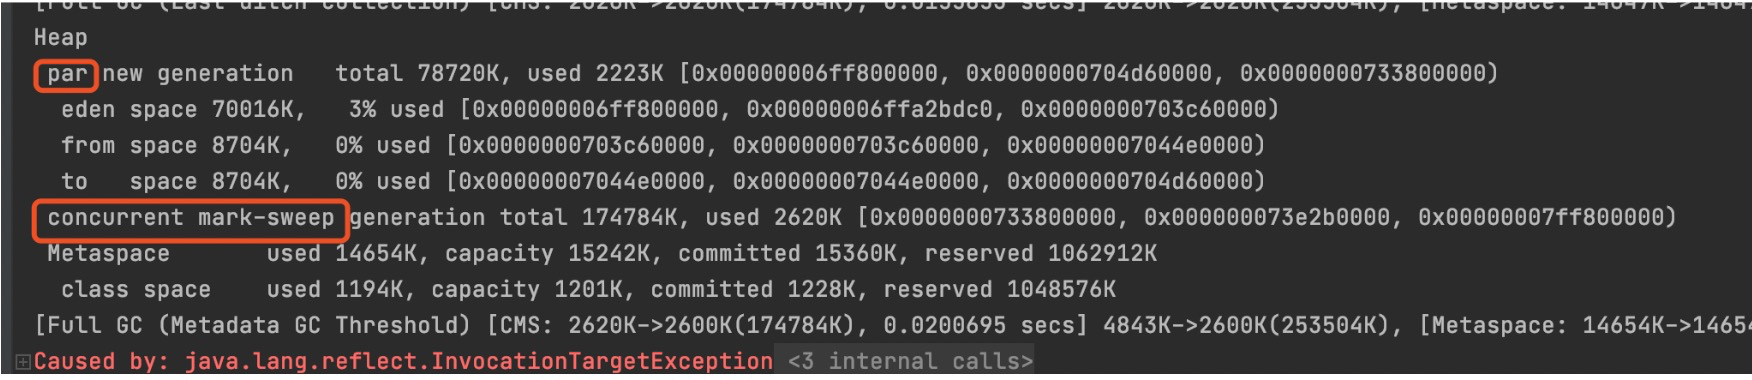Click the address '0x0000000733800000' on par line

[1363, 74]
